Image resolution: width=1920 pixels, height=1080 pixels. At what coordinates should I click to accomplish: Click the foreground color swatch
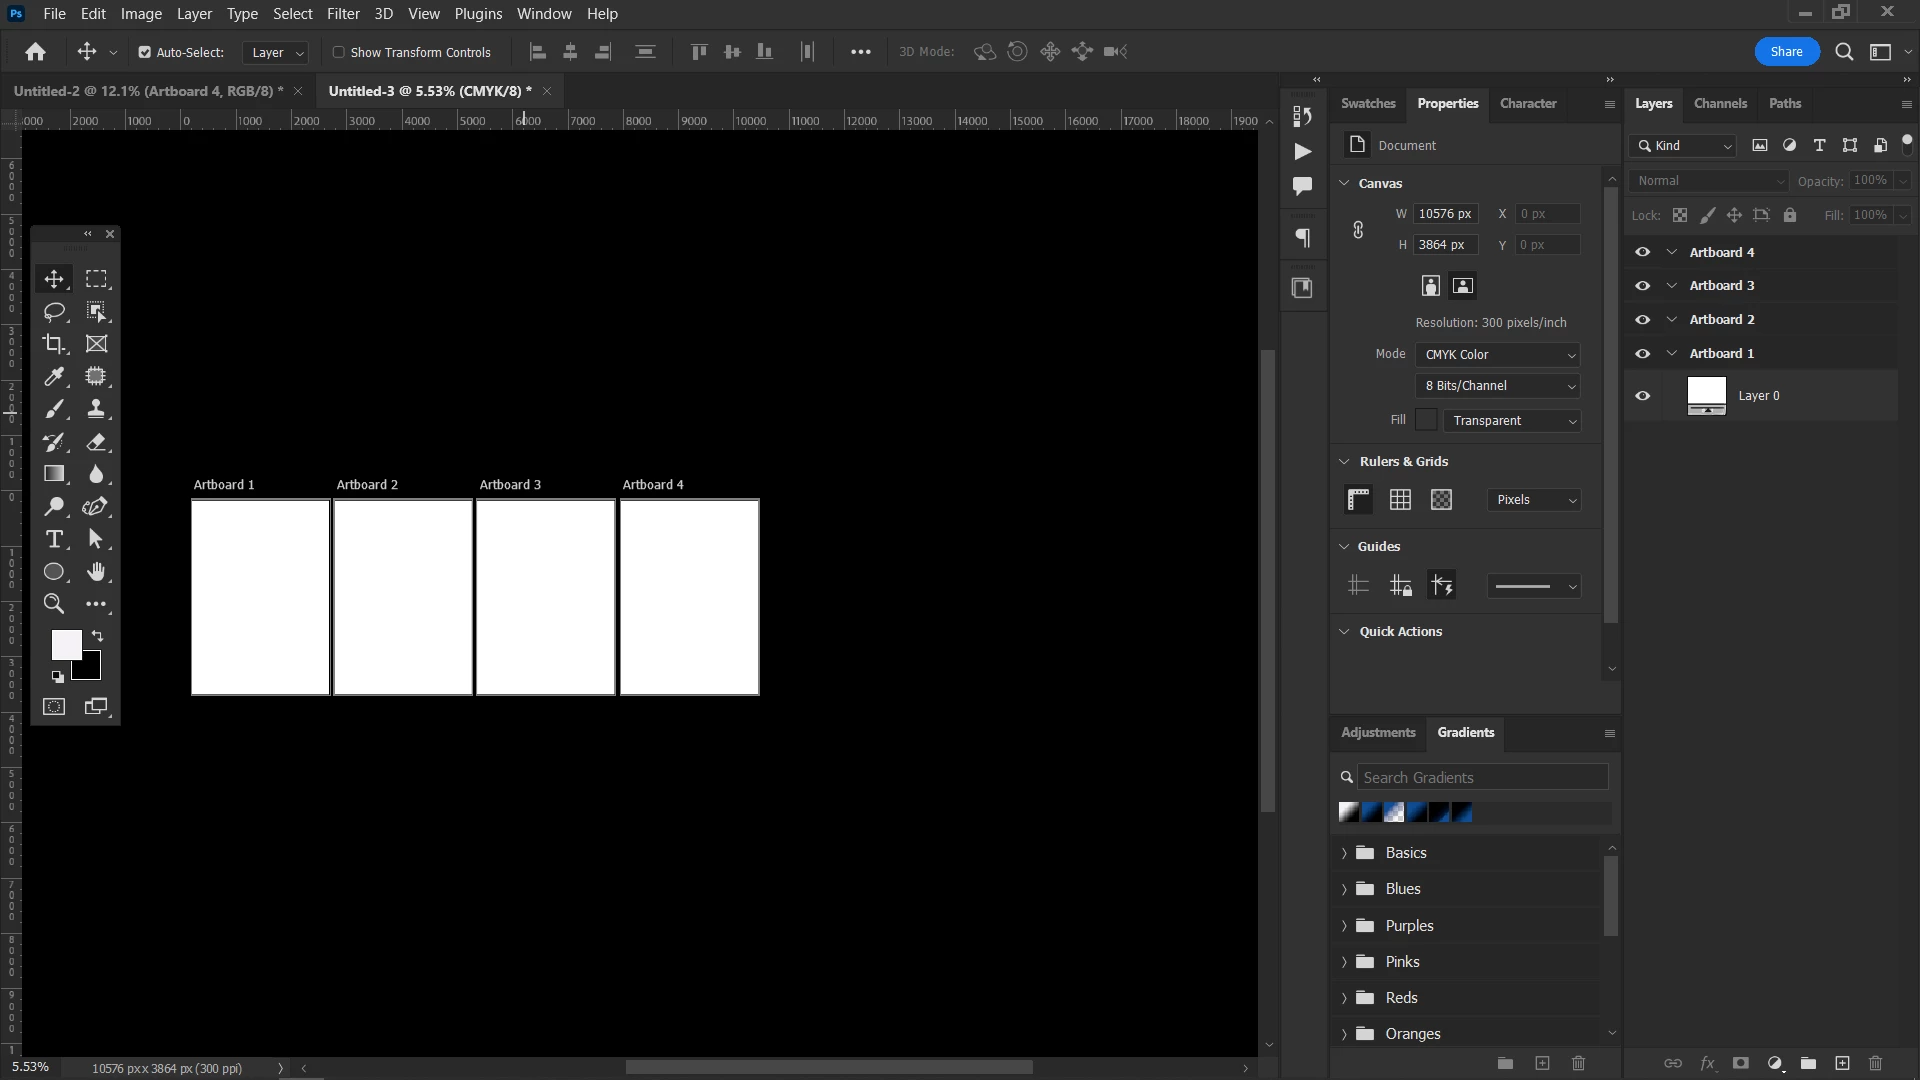[x=65, y=645]
